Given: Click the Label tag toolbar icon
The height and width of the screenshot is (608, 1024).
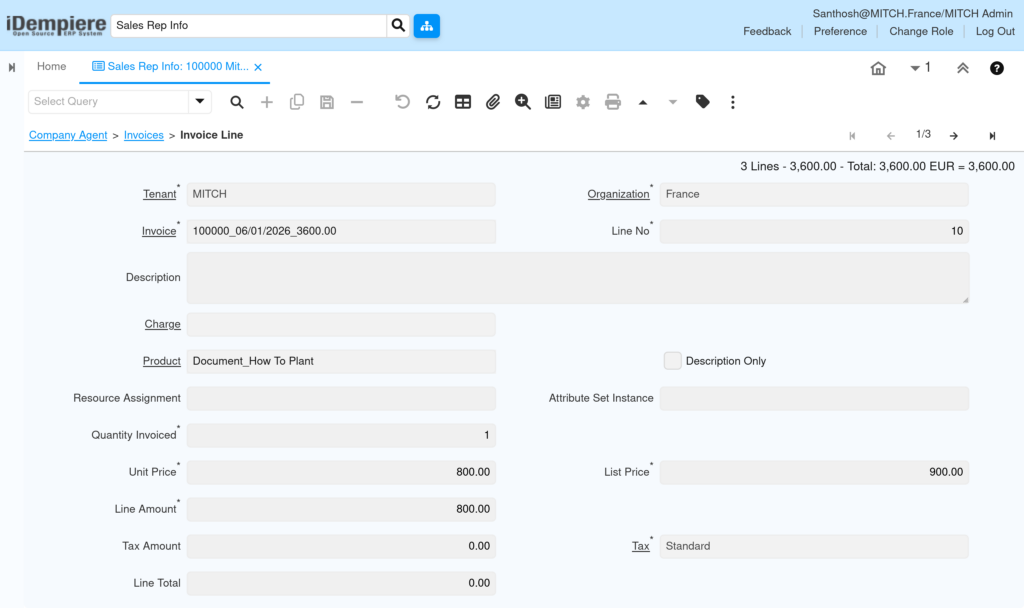Looking at the screenshot, I should pyautogui.click(x=703, y=102).
